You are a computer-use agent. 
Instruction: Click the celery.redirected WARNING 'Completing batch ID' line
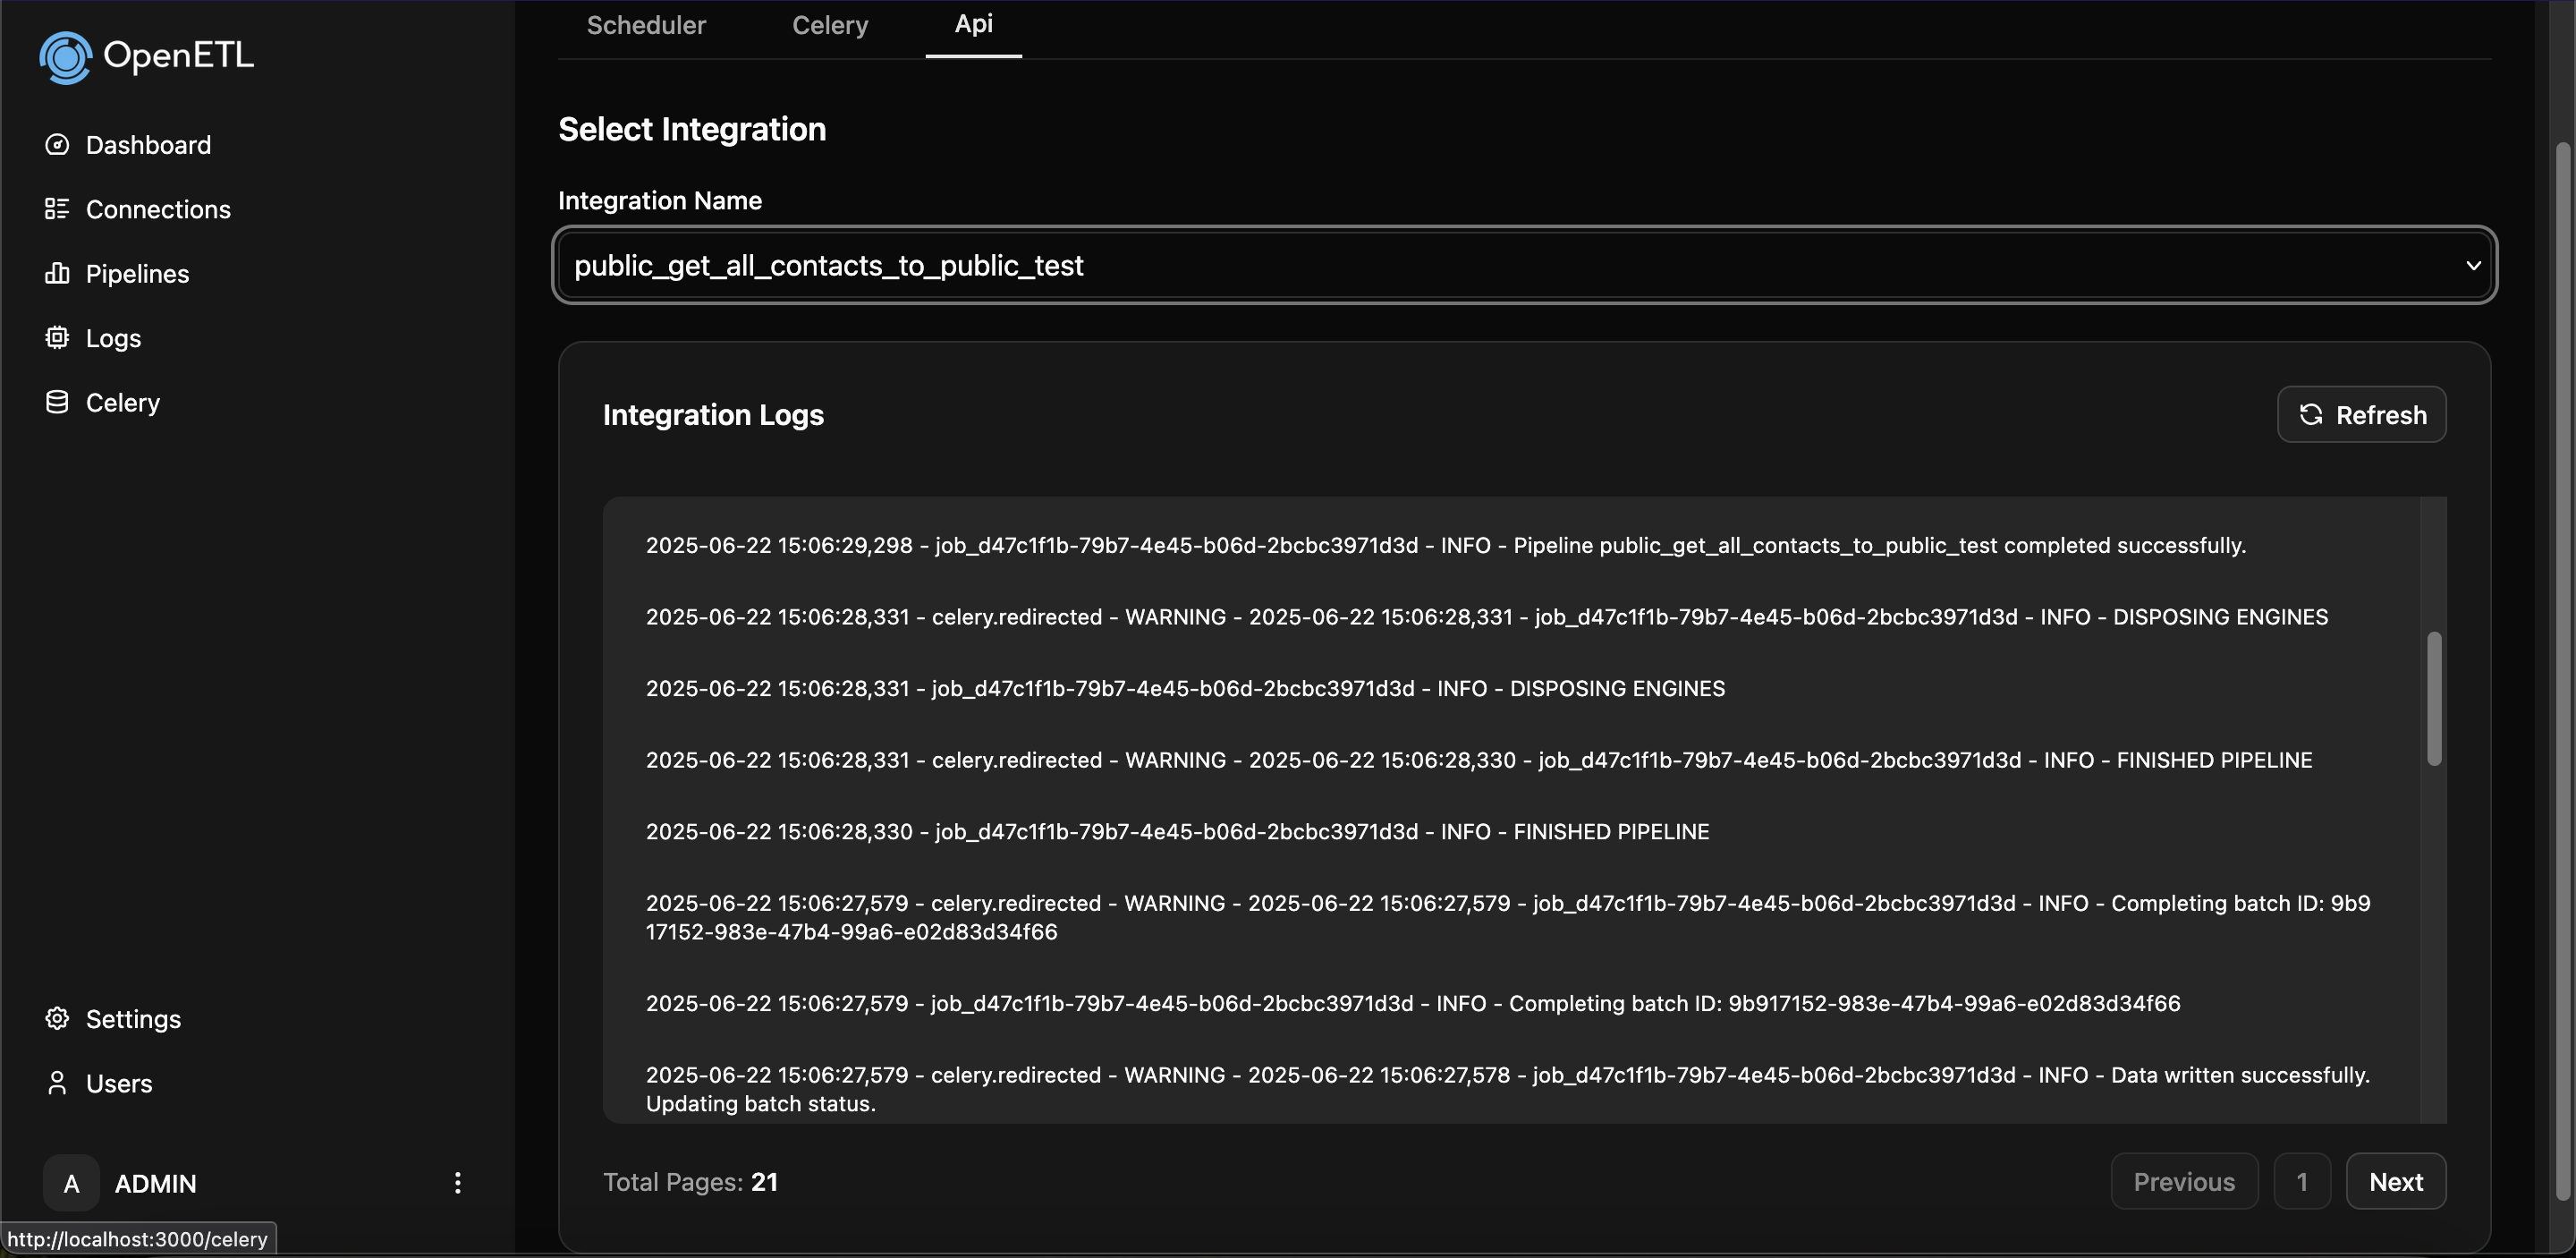(1508, 918)
